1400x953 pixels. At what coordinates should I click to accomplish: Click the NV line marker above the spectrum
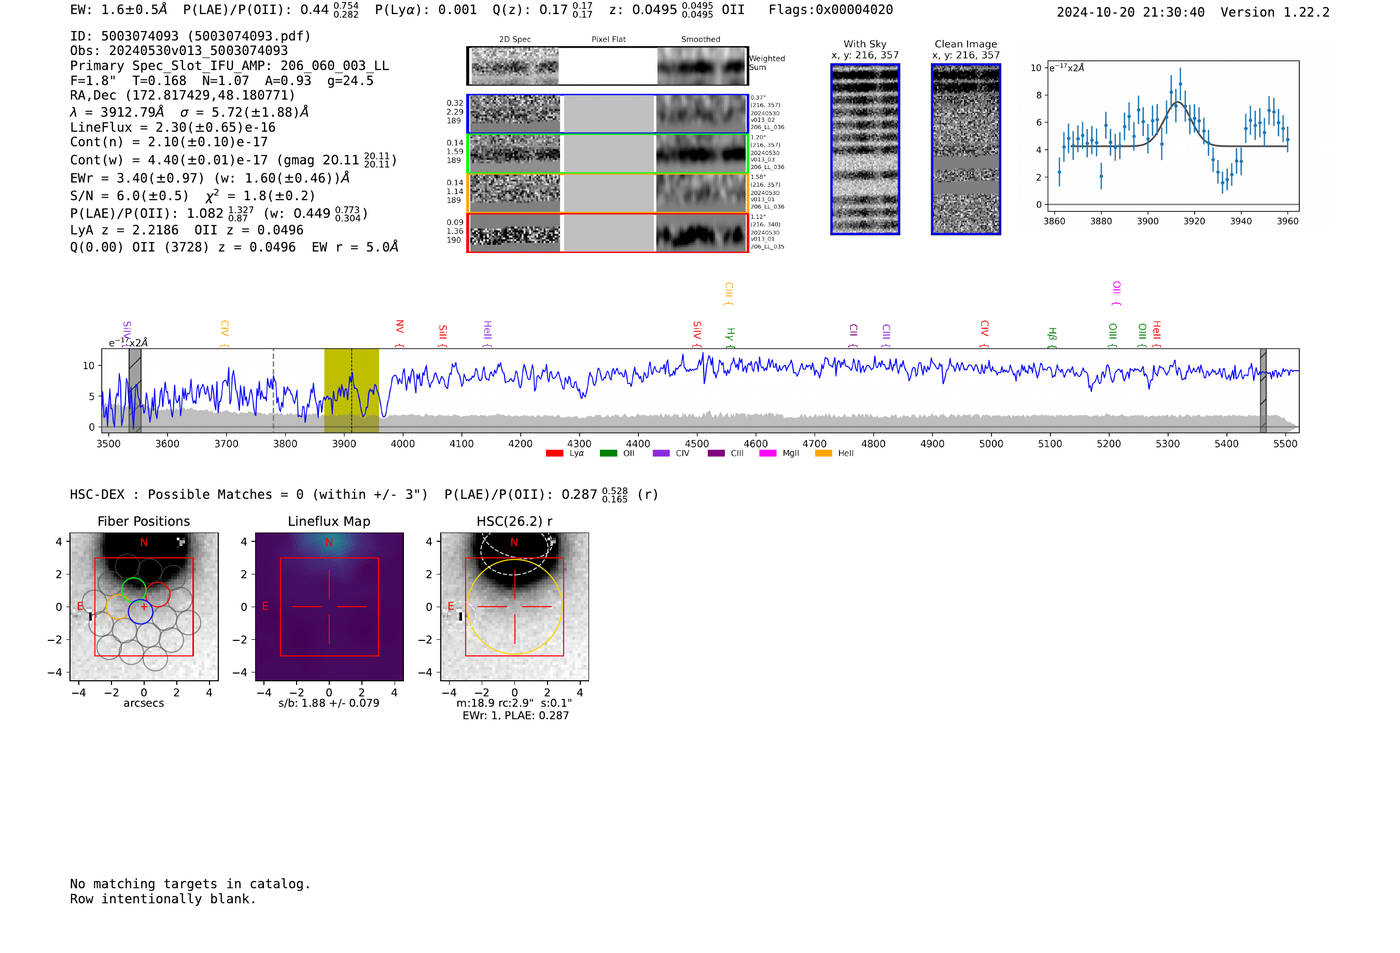(x=399, y=332)
